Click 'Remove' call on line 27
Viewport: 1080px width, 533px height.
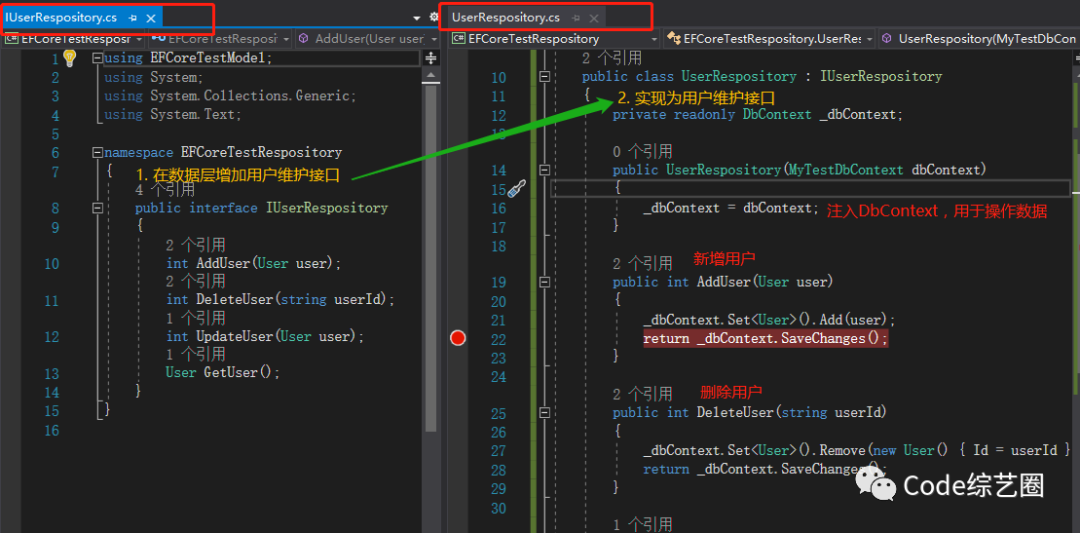point(842,450)
